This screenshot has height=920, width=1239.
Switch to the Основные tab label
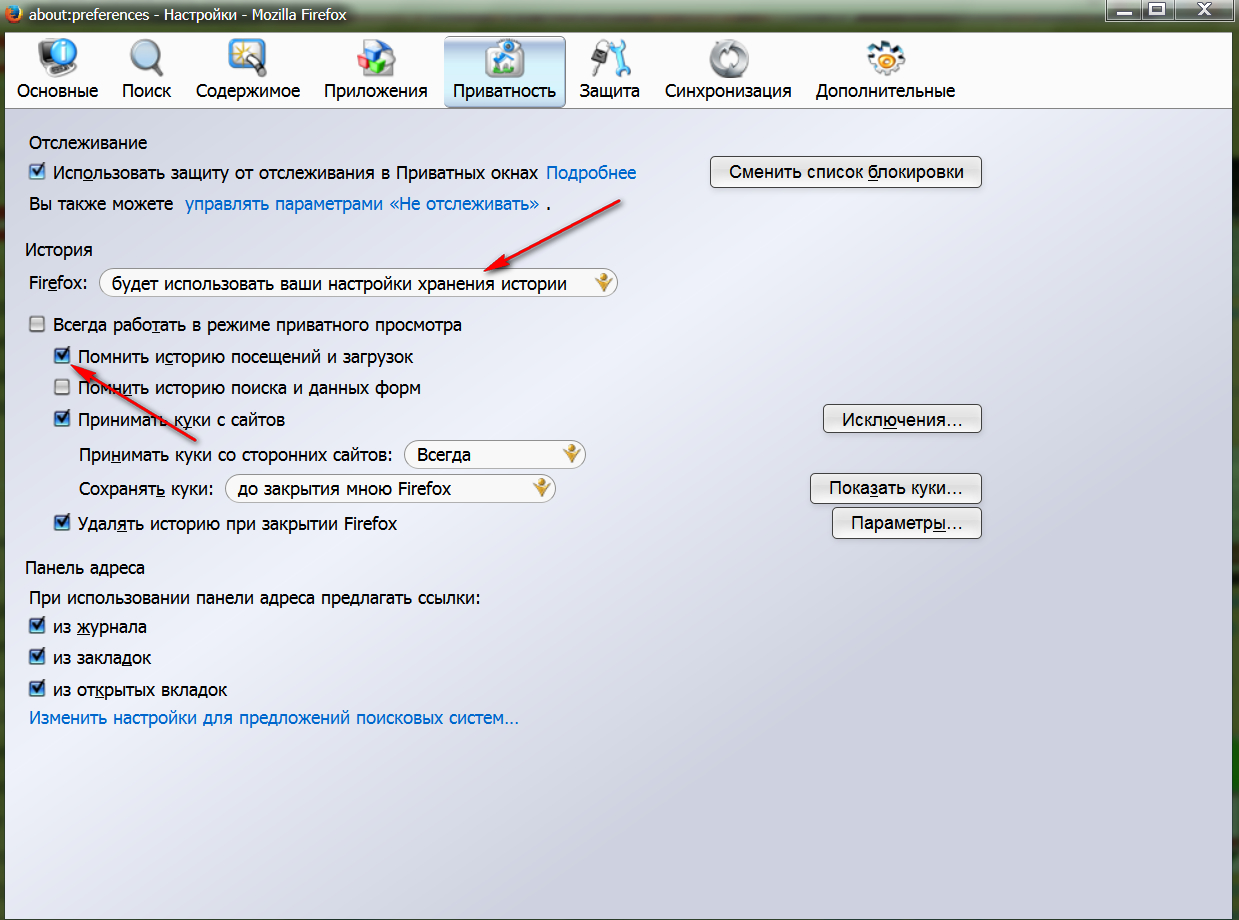(x=57, y=91)
